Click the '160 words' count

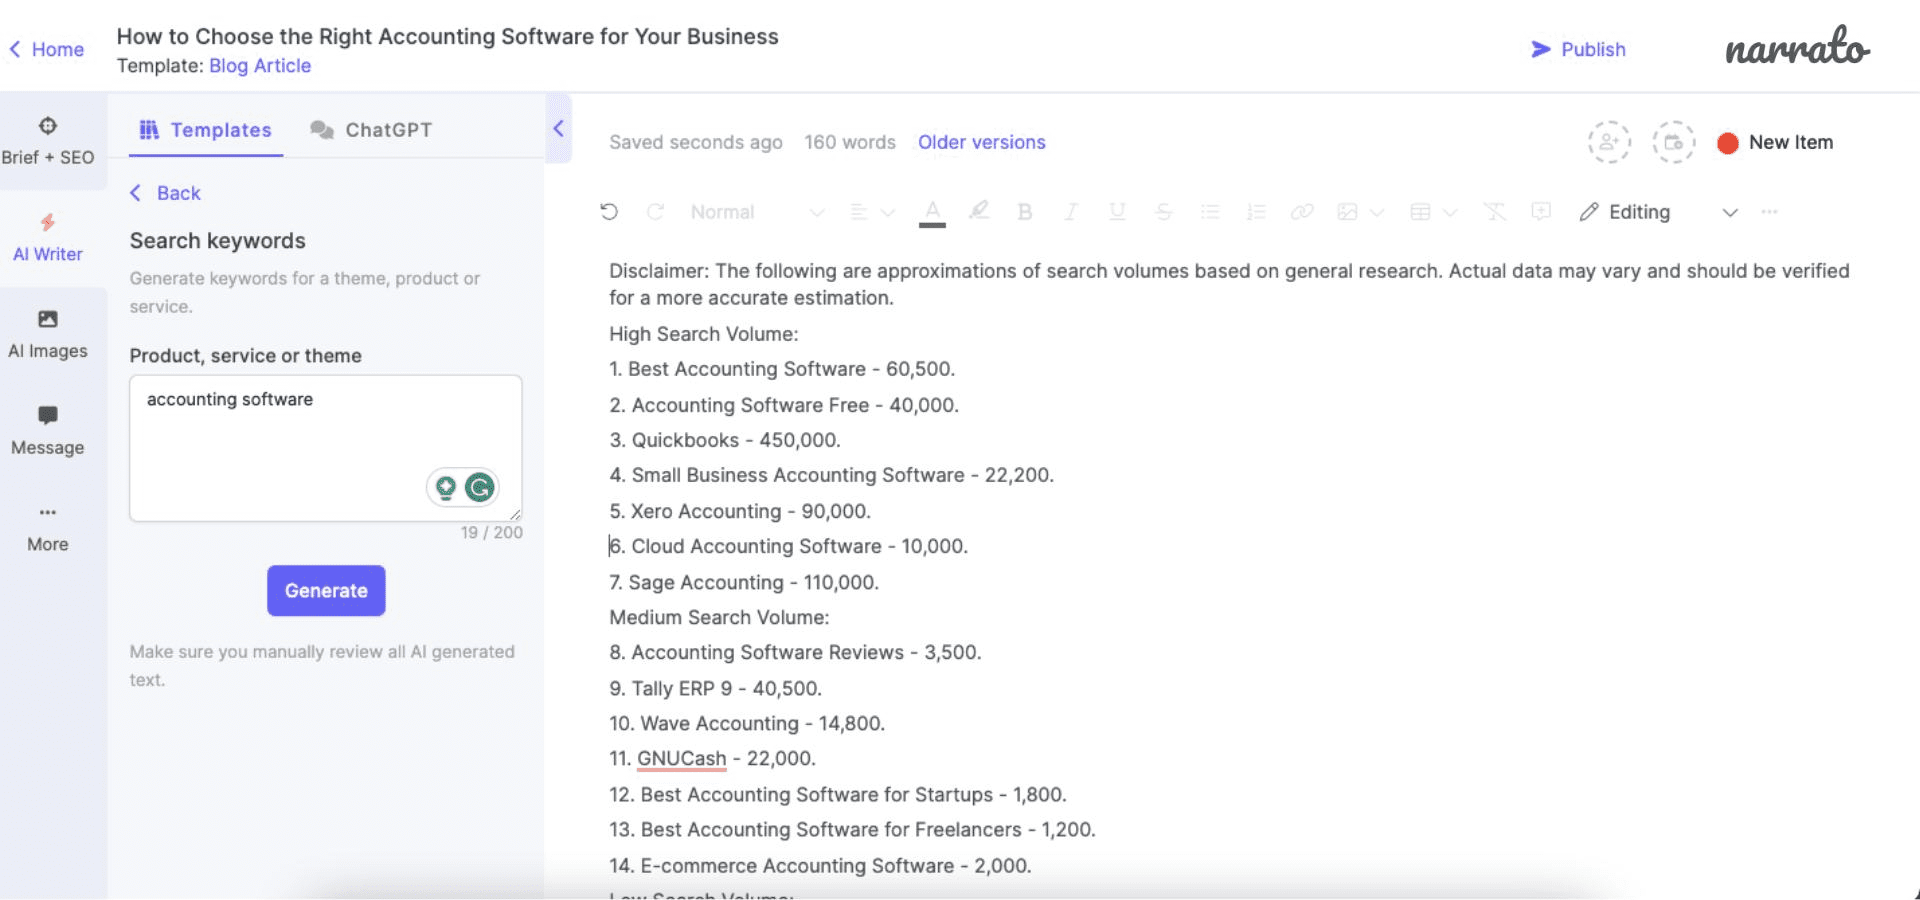coord(850,142)
